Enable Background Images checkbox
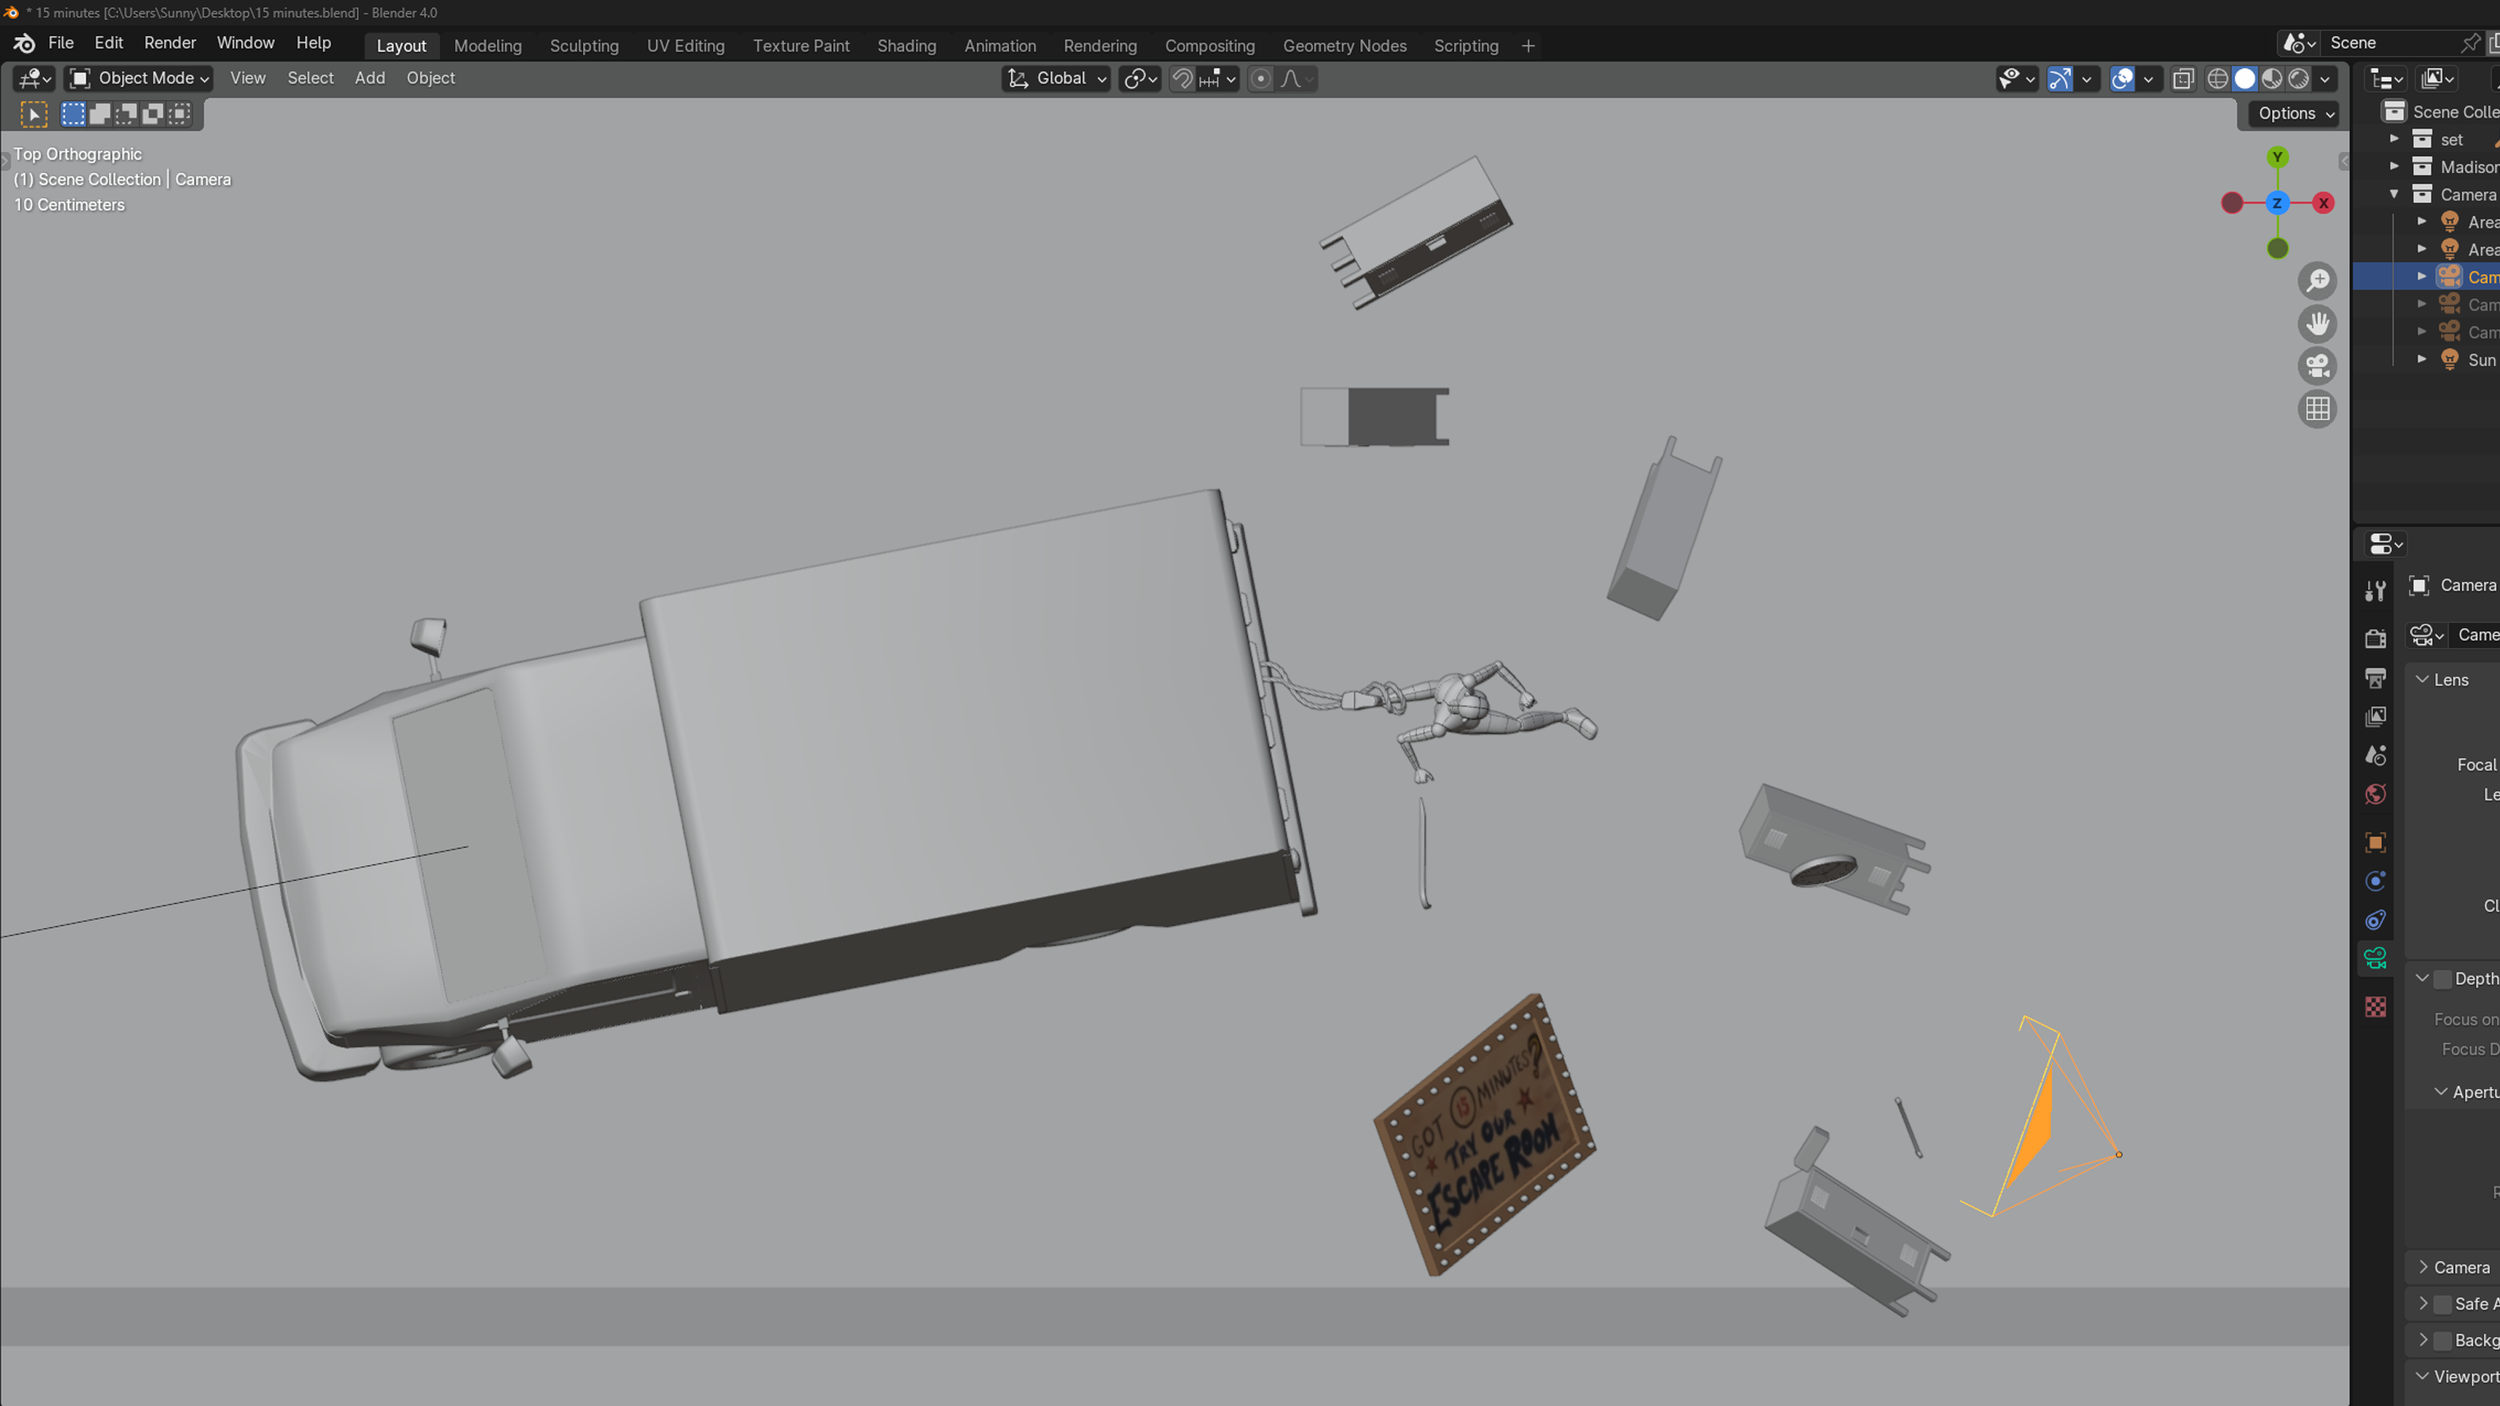Viewport: 2500px width, 1406px height. (2443, 1341)
